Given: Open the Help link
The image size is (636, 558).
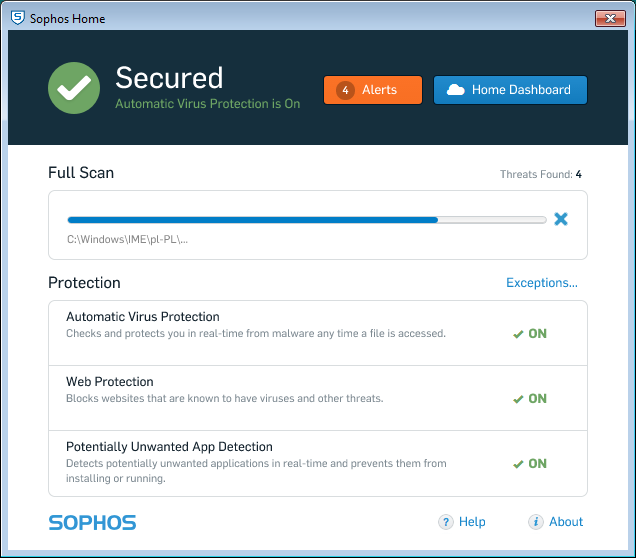Looking at the screenshot, I should point(472,522).
